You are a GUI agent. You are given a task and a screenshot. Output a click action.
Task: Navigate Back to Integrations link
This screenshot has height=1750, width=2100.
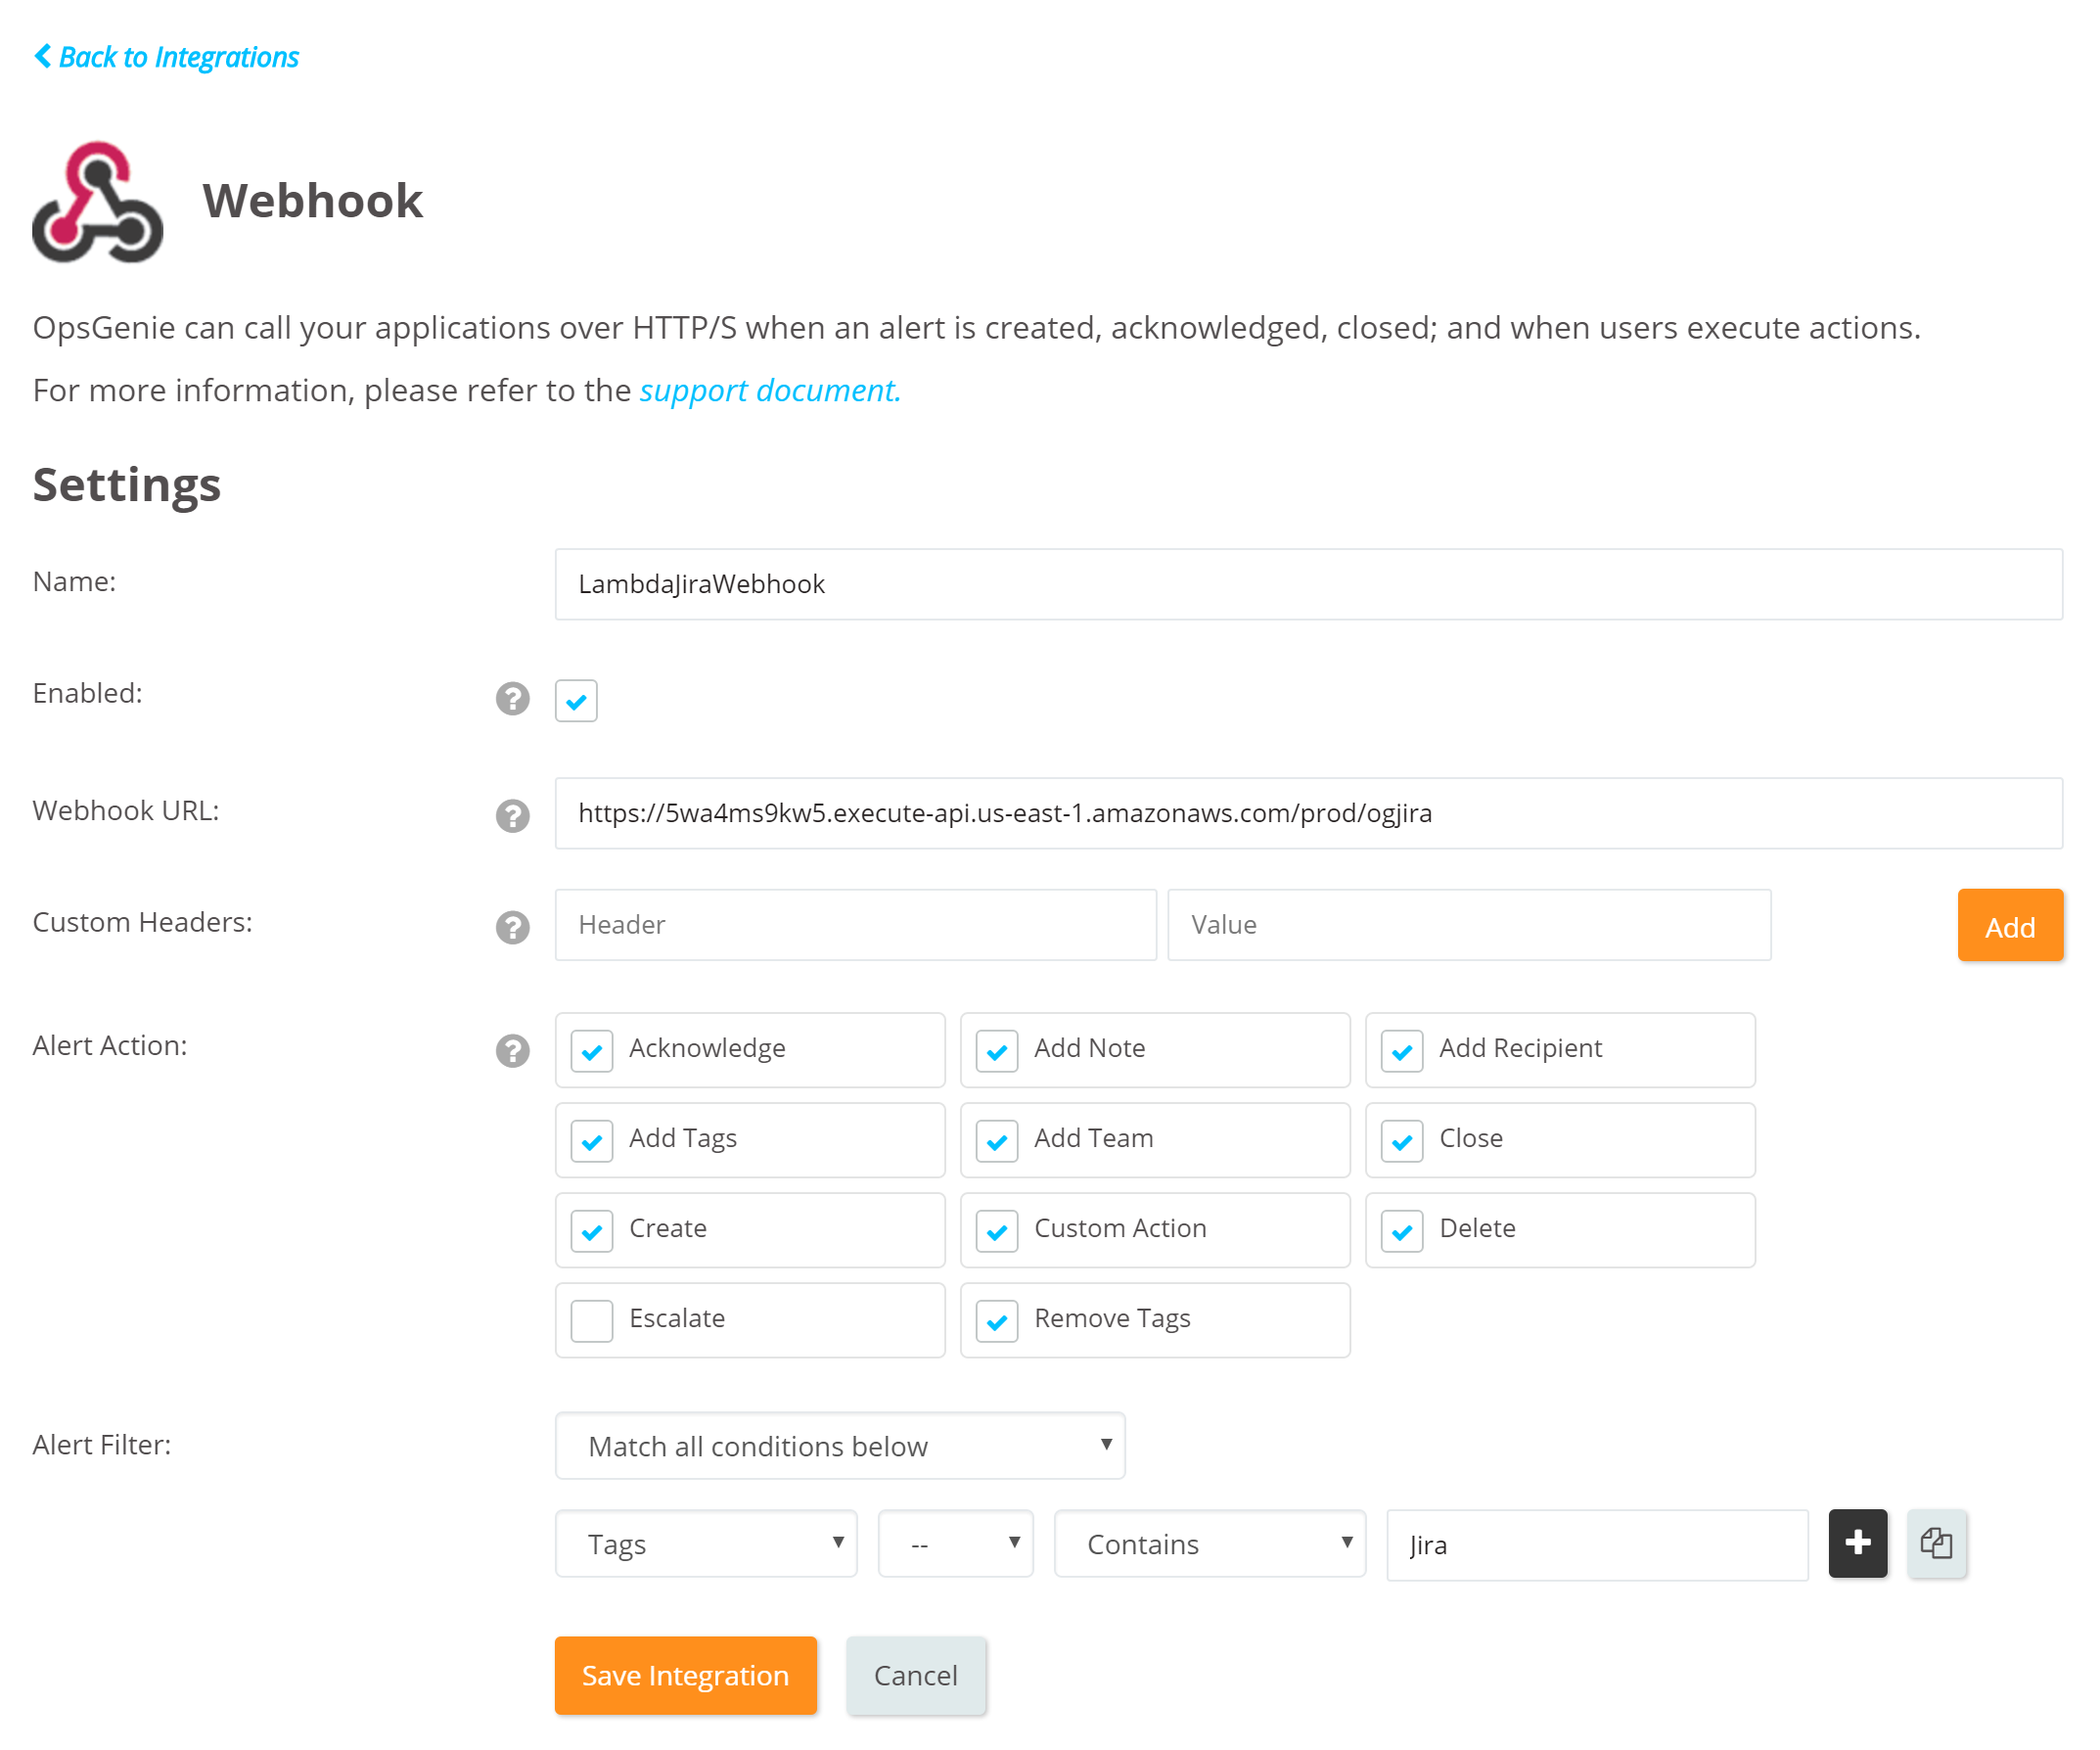click(167, 58)
